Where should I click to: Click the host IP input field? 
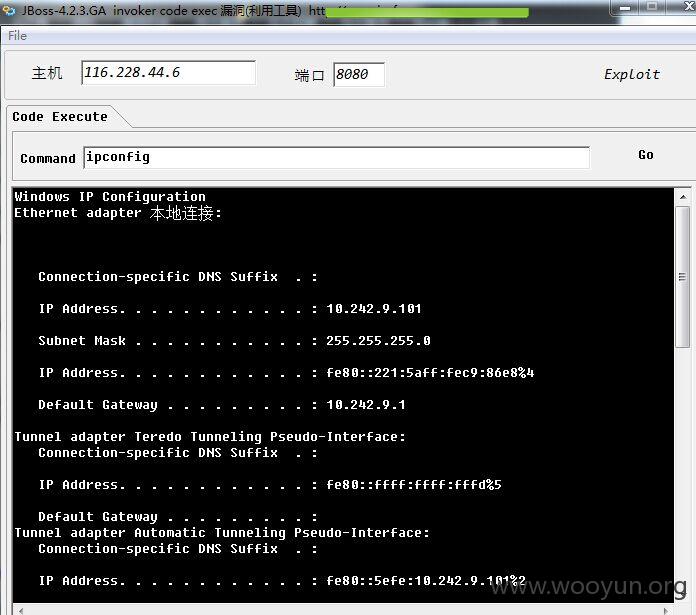click(x=168, y=73)
